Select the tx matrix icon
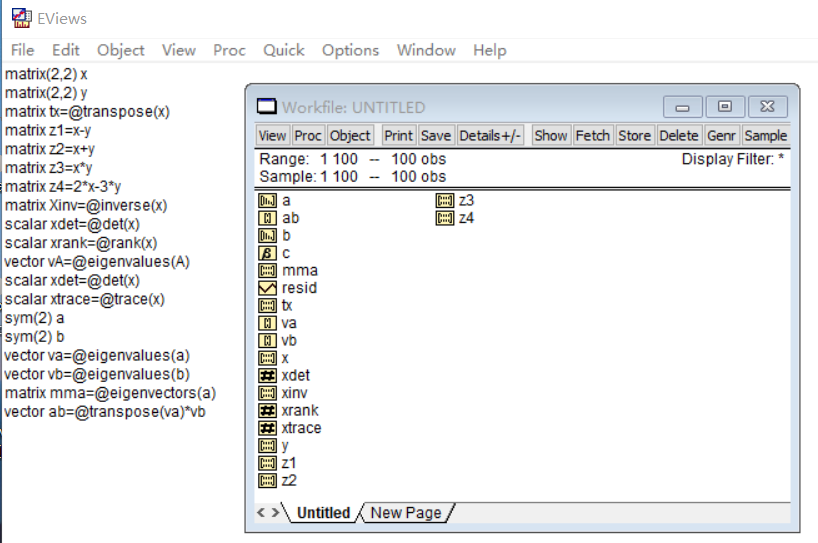The height and width of the screenshot is (543, 818). pos(267,306)
